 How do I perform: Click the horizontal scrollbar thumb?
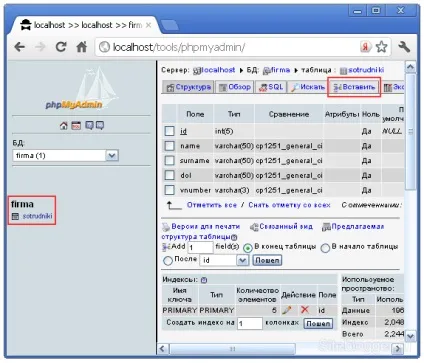(232, 349)
